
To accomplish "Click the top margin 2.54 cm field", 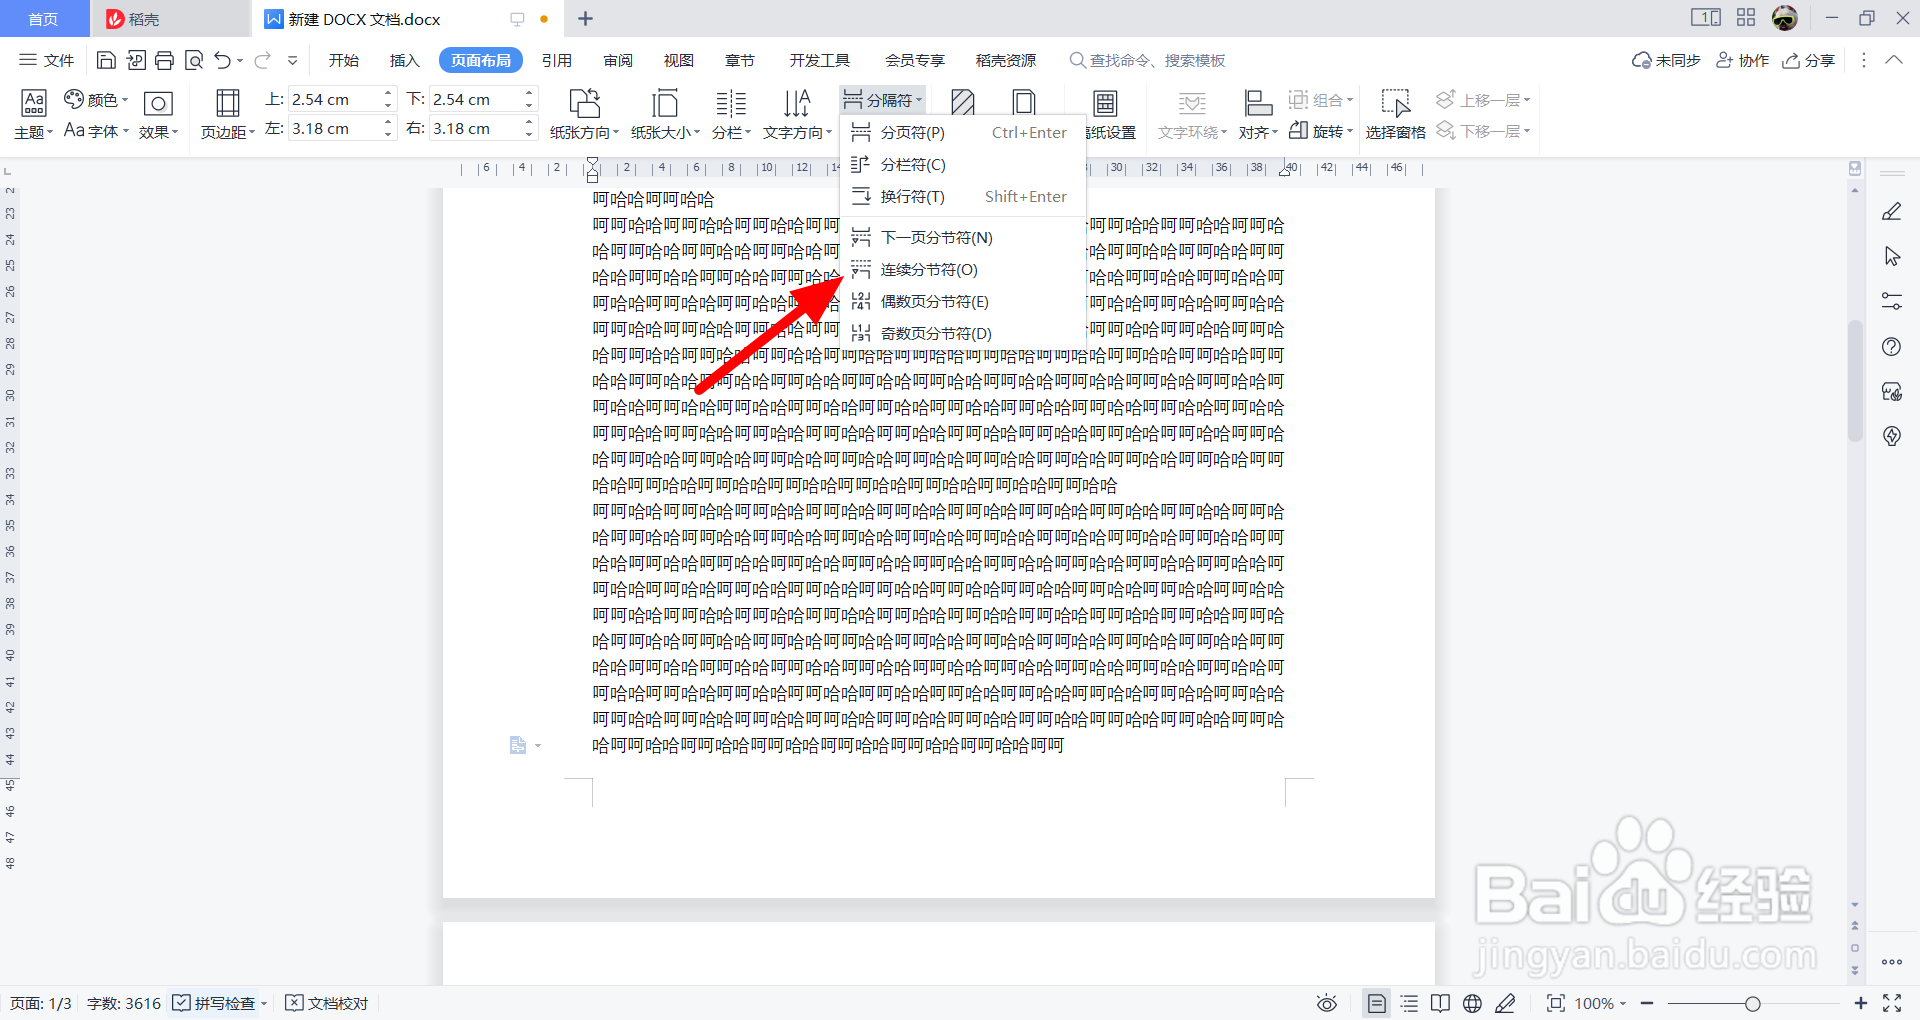I will pyautogui.click(x=335, y=99).
